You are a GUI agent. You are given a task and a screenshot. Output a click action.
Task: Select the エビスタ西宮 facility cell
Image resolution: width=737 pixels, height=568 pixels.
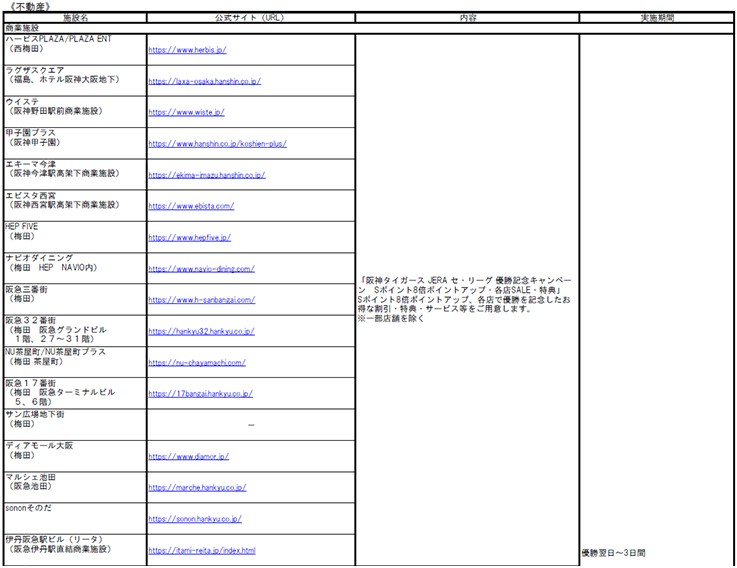coord(75,205)
